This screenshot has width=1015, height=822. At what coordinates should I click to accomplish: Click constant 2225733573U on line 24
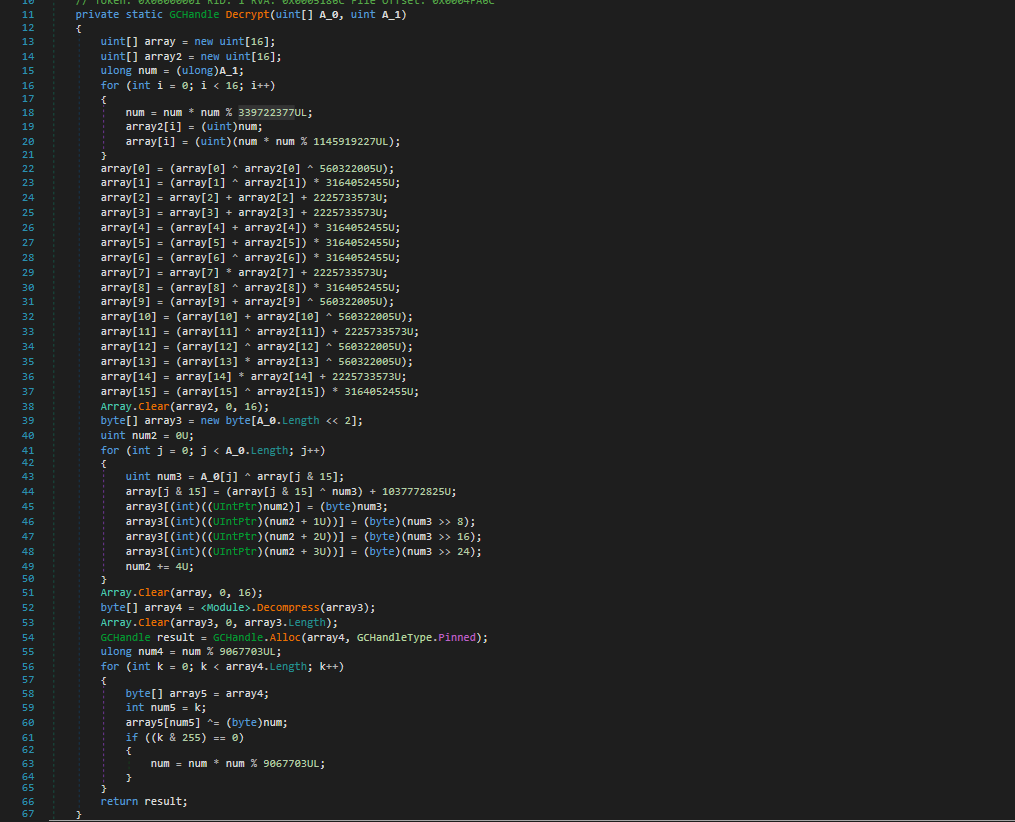(350, 197)
